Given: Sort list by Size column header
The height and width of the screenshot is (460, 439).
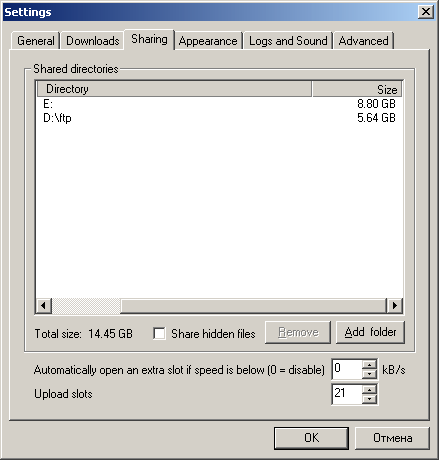Looking at the screenshot, I should pos(357,89).
